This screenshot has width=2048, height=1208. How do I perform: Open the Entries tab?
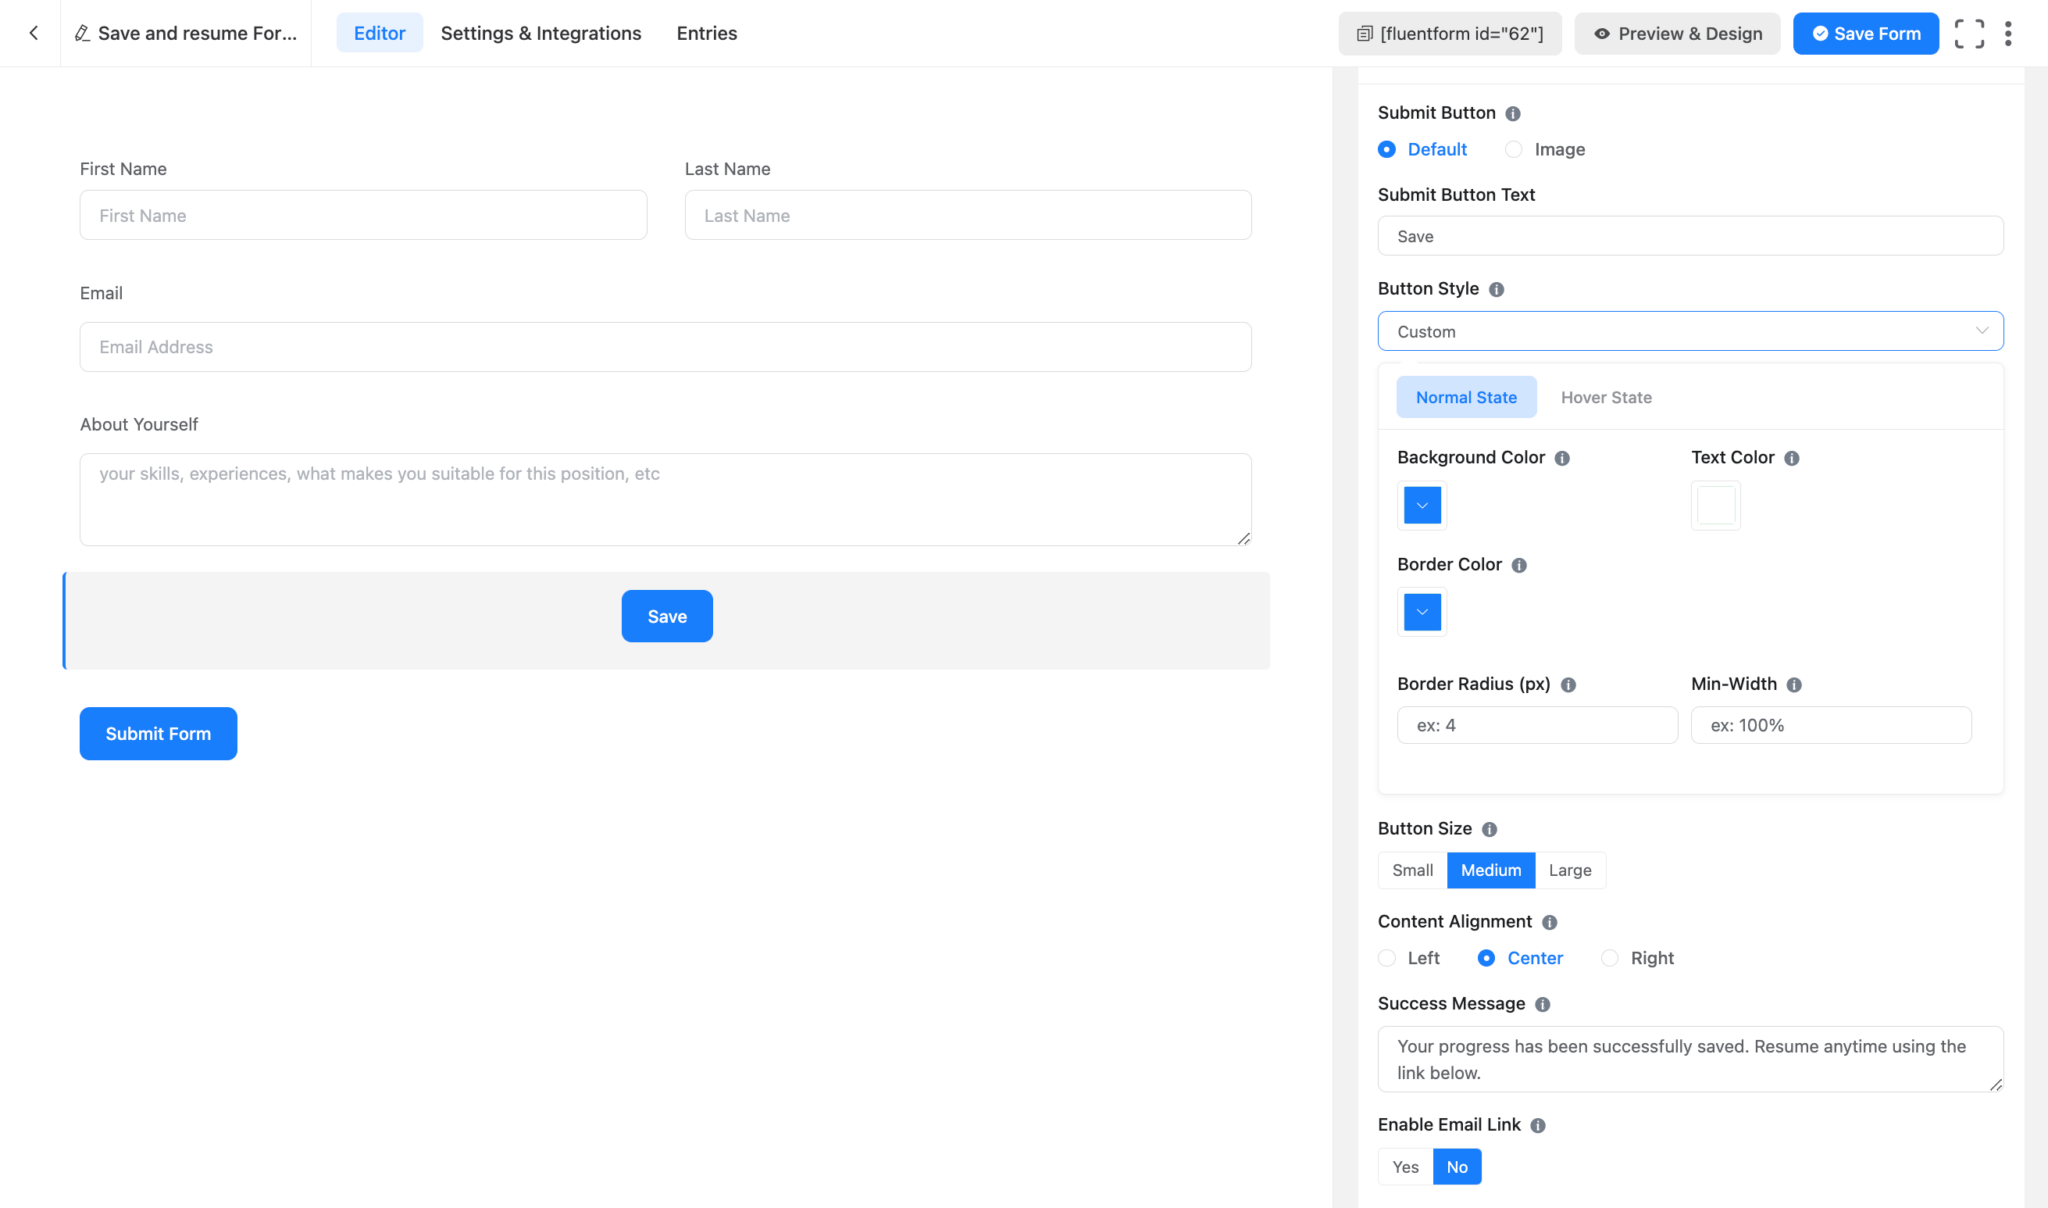pyautogui.click(x=706, y=33)
